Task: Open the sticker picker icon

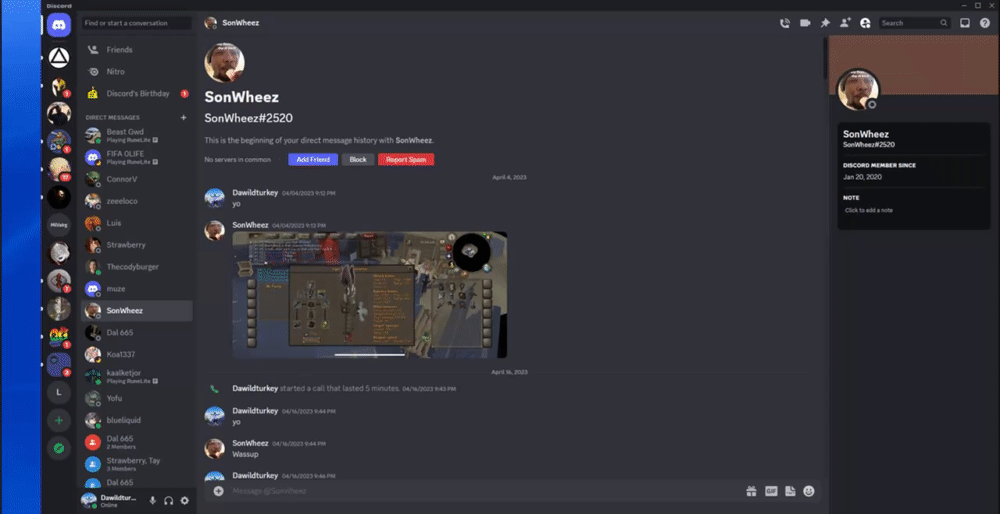Action: click(x=790, y=491)
